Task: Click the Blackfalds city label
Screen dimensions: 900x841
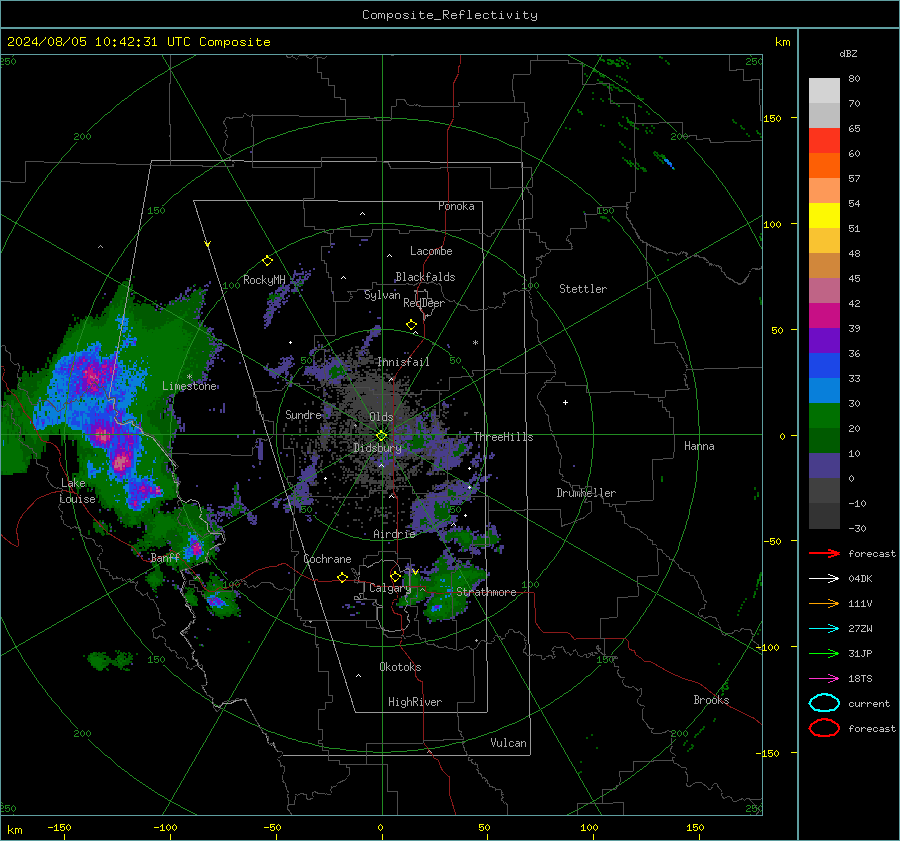Action: 425,277
